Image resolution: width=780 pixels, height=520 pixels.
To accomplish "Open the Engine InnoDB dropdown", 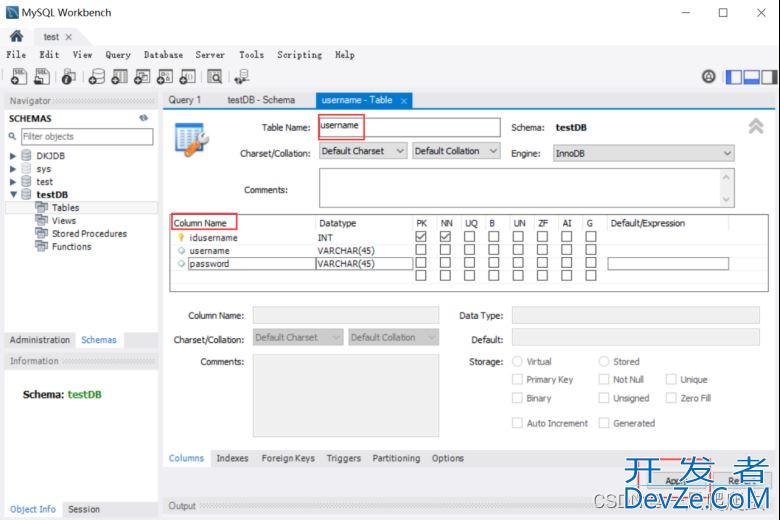I will click(643, 153).
